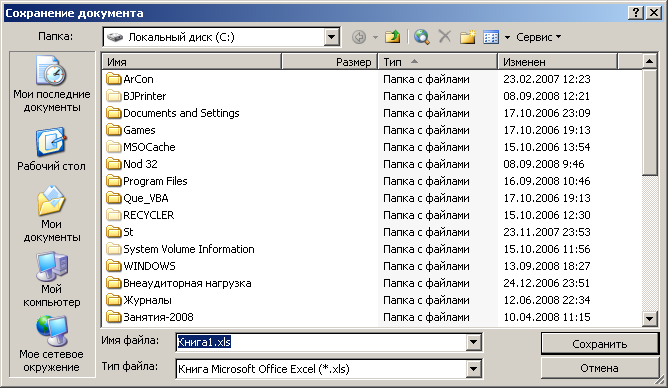This screenshot has width=668, height=388.
Task: Select the ArCon folder icon
Action: tap(113, 79)
